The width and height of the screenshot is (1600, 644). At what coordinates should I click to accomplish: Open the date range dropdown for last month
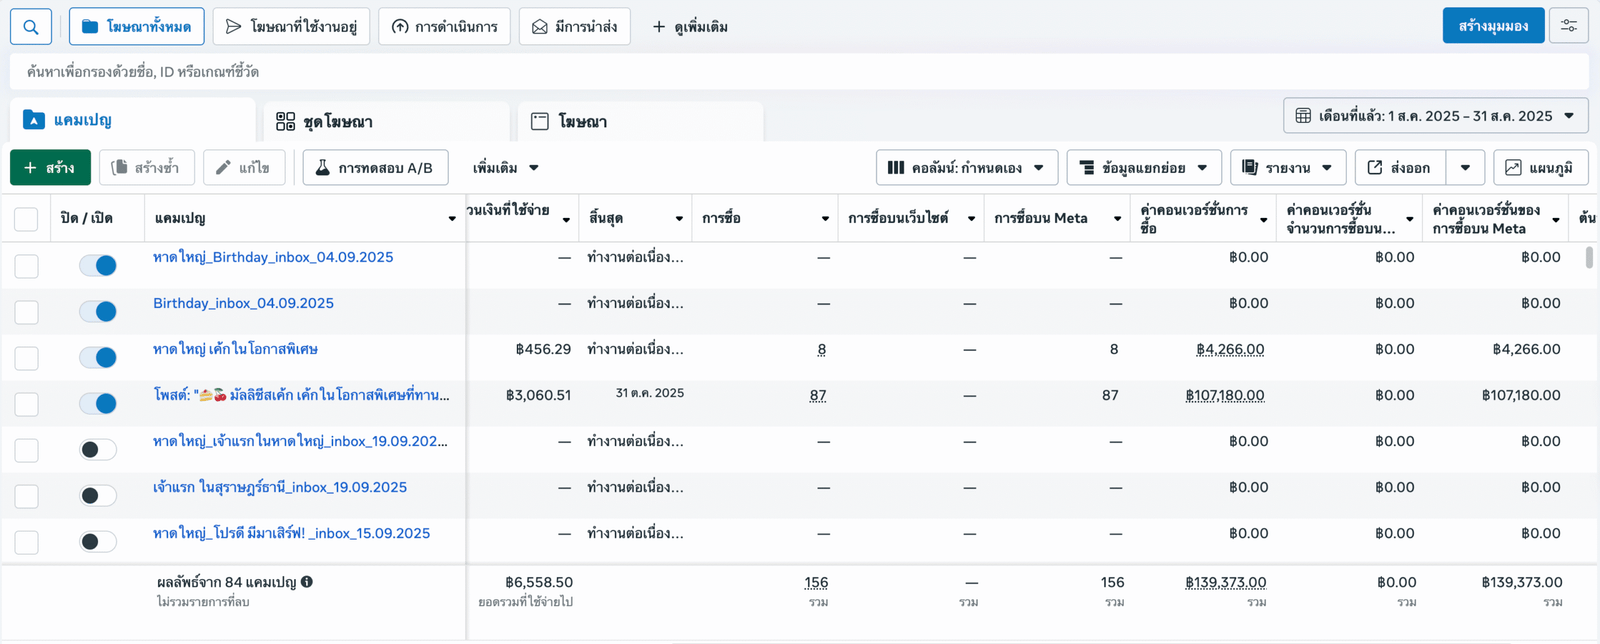pyautogui.click(x=1435, y=116)
